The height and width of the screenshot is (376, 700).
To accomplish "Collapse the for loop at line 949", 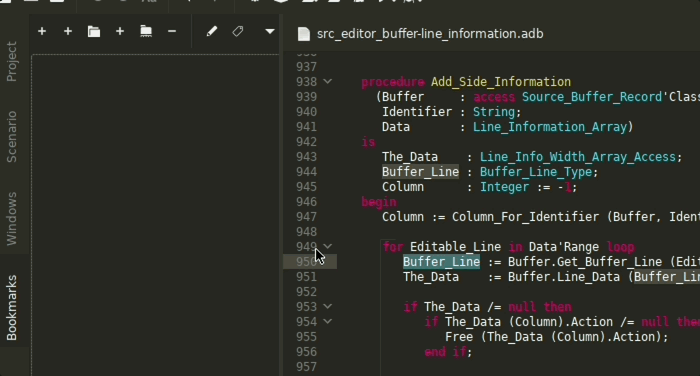I will coord(327,246).
